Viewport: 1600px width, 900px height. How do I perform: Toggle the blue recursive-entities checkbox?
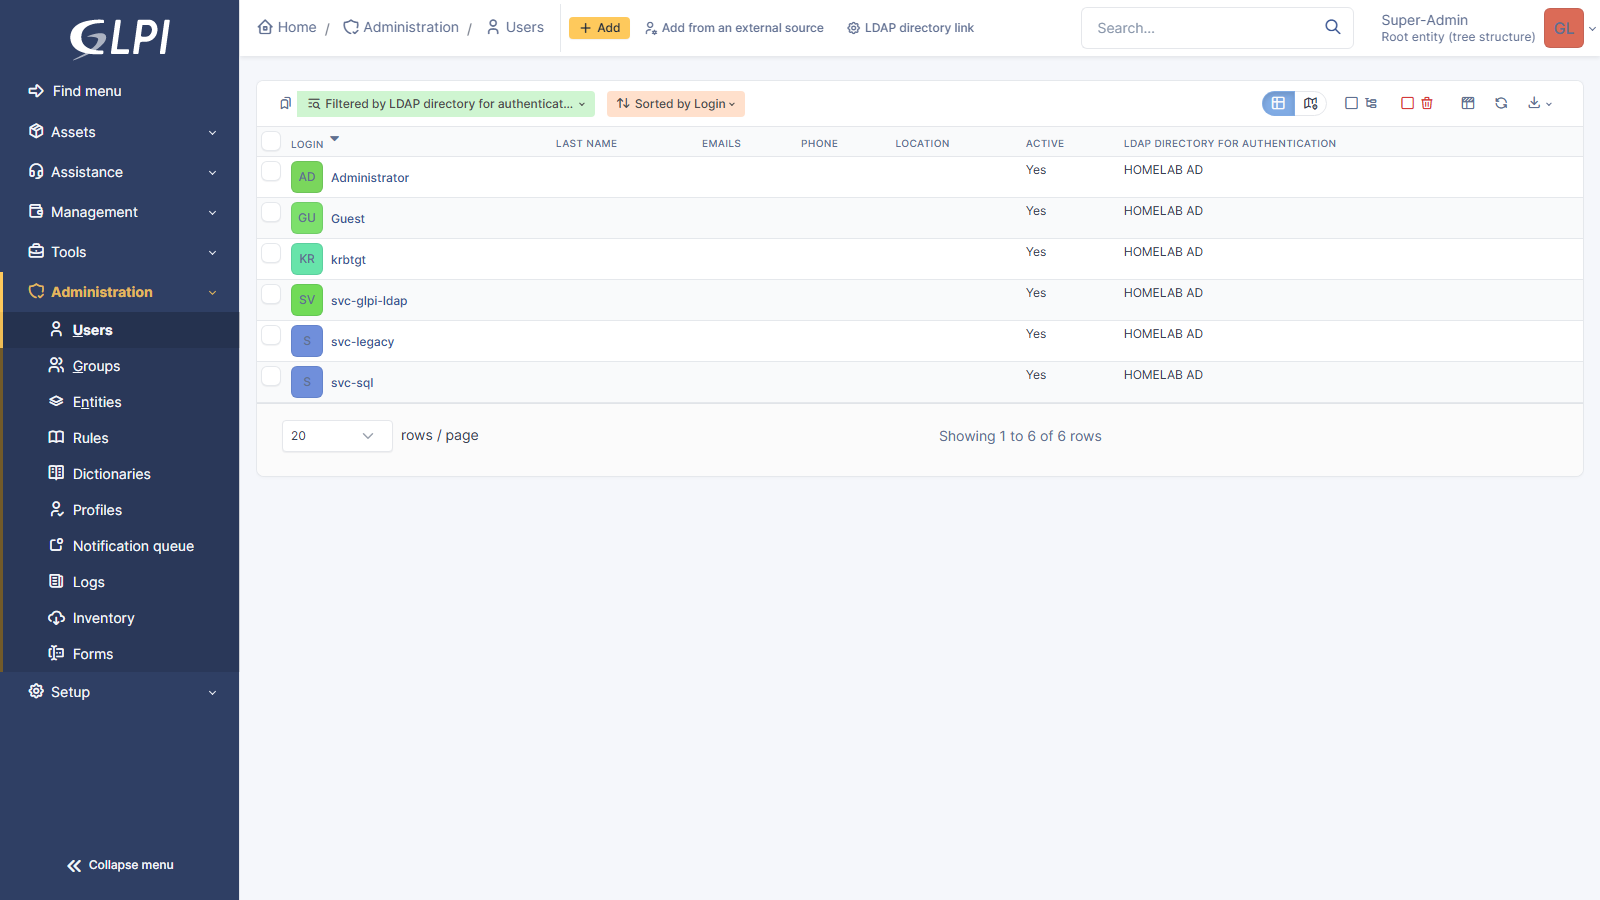coord(1351,103)
